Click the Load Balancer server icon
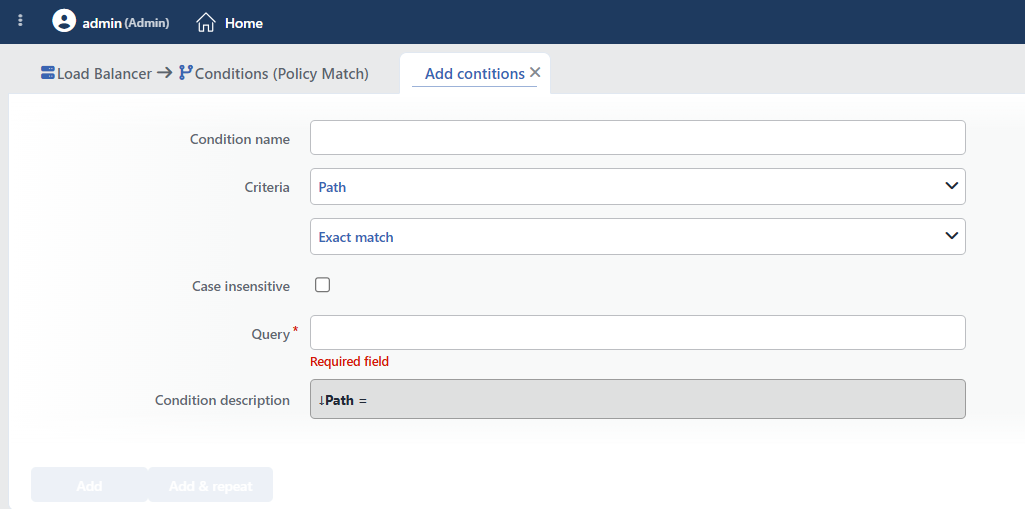 pos(48,73)
